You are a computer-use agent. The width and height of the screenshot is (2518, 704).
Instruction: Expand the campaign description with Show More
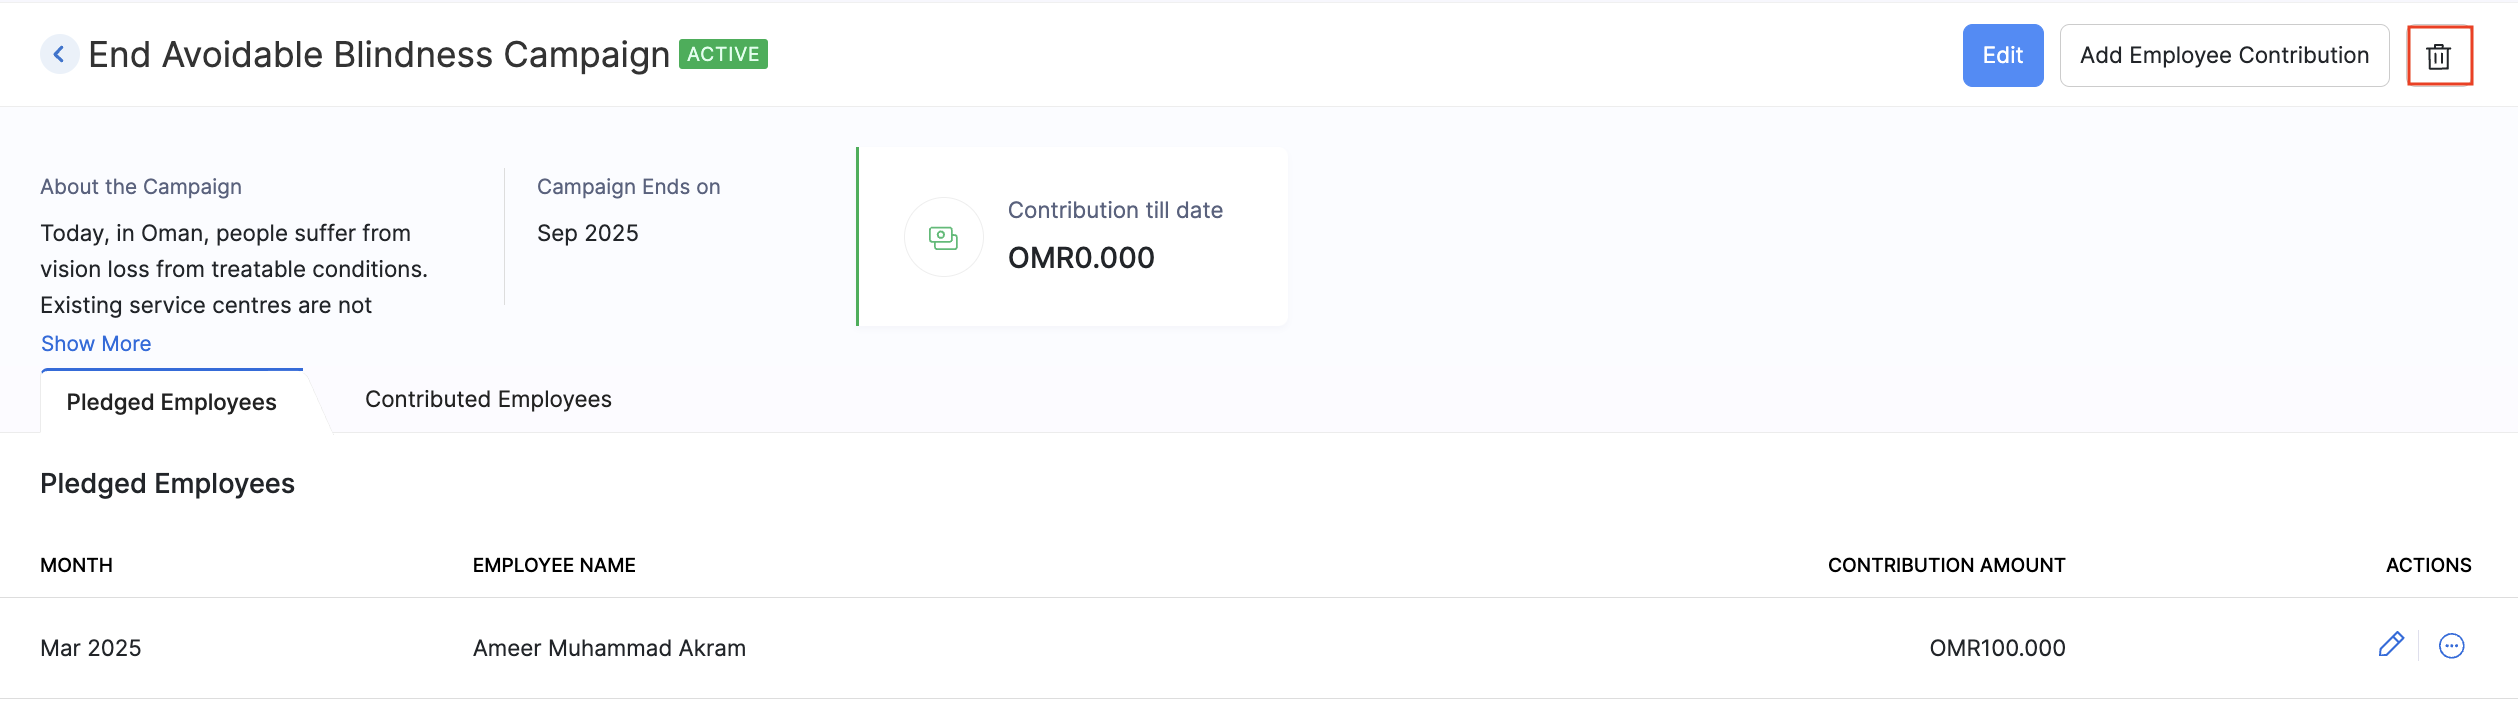96,343
